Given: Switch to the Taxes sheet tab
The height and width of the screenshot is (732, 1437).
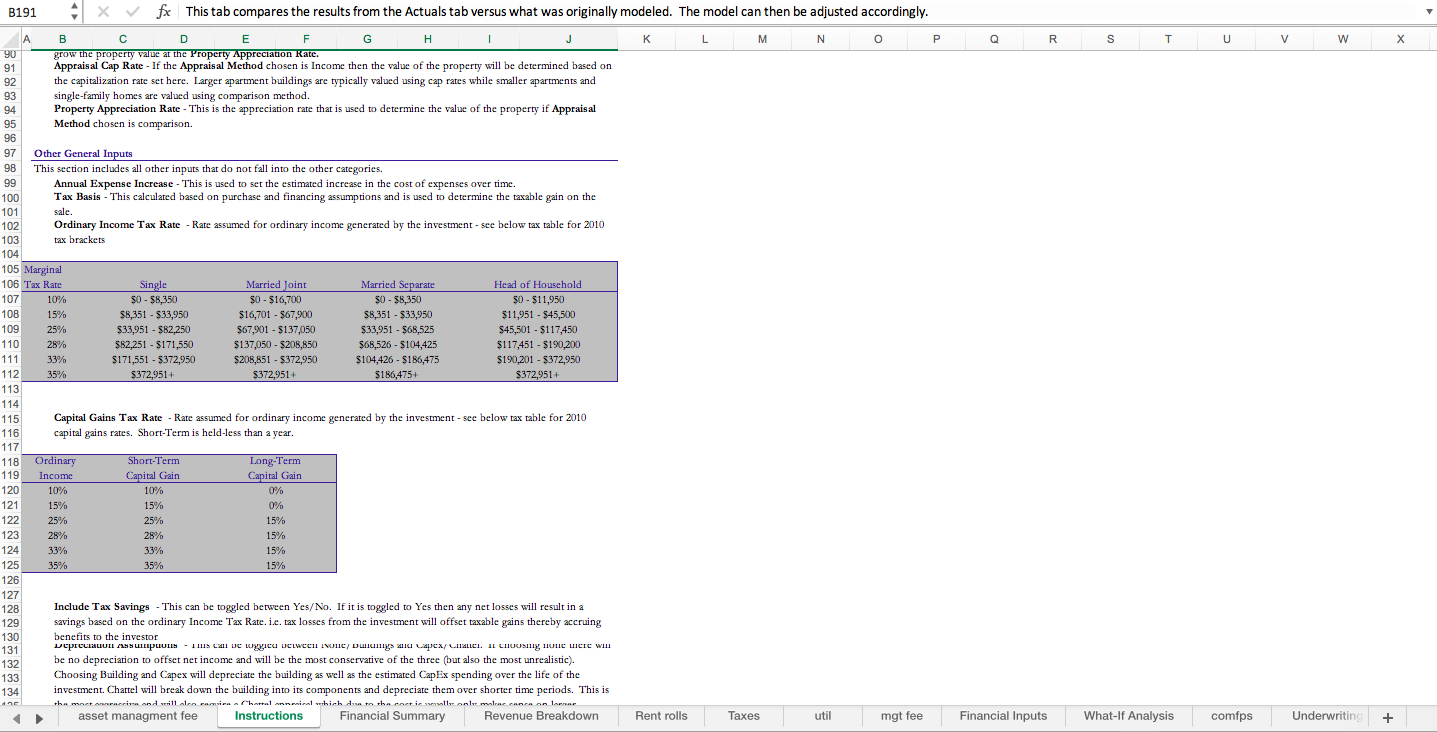Looking at the screenshot, I should 744,716.
